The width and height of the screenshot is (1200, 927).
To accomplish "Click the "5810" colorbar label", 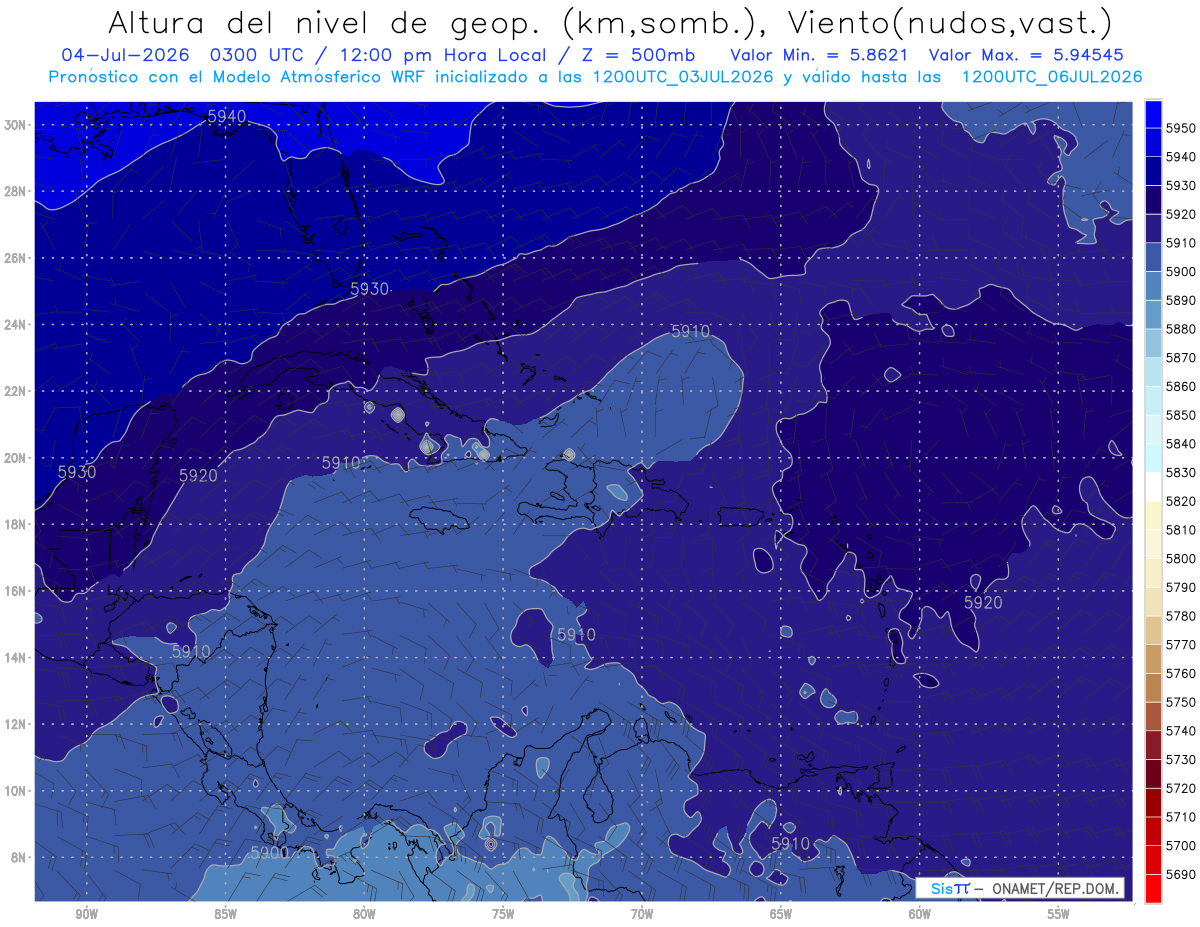I will 1181,530.
